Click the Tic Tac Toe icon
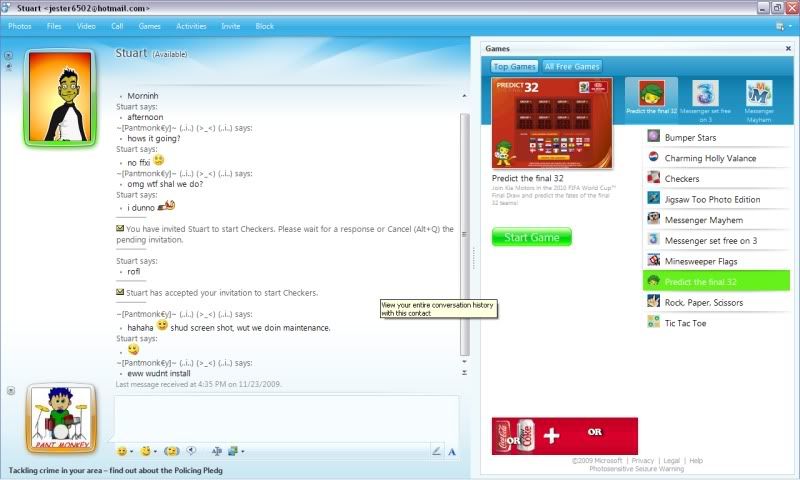Viewport: 800px width, 480px height. 654,322
